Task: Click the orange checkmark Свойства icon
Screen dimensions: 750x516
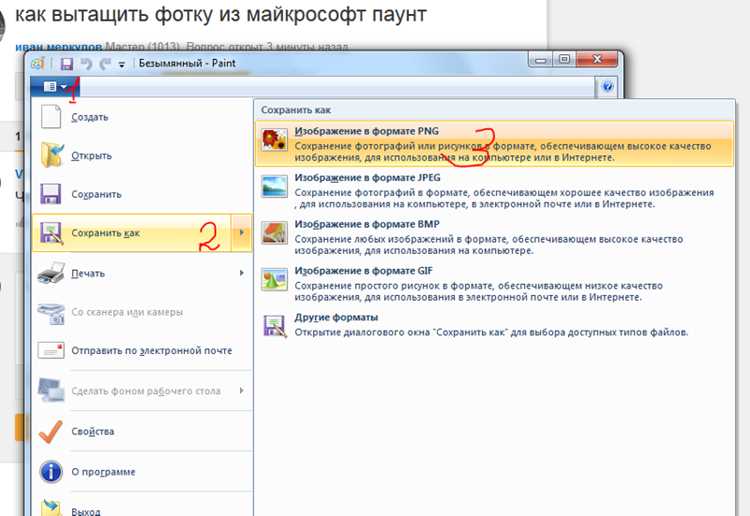Action: pyautogui.click(x=50, y=431)
